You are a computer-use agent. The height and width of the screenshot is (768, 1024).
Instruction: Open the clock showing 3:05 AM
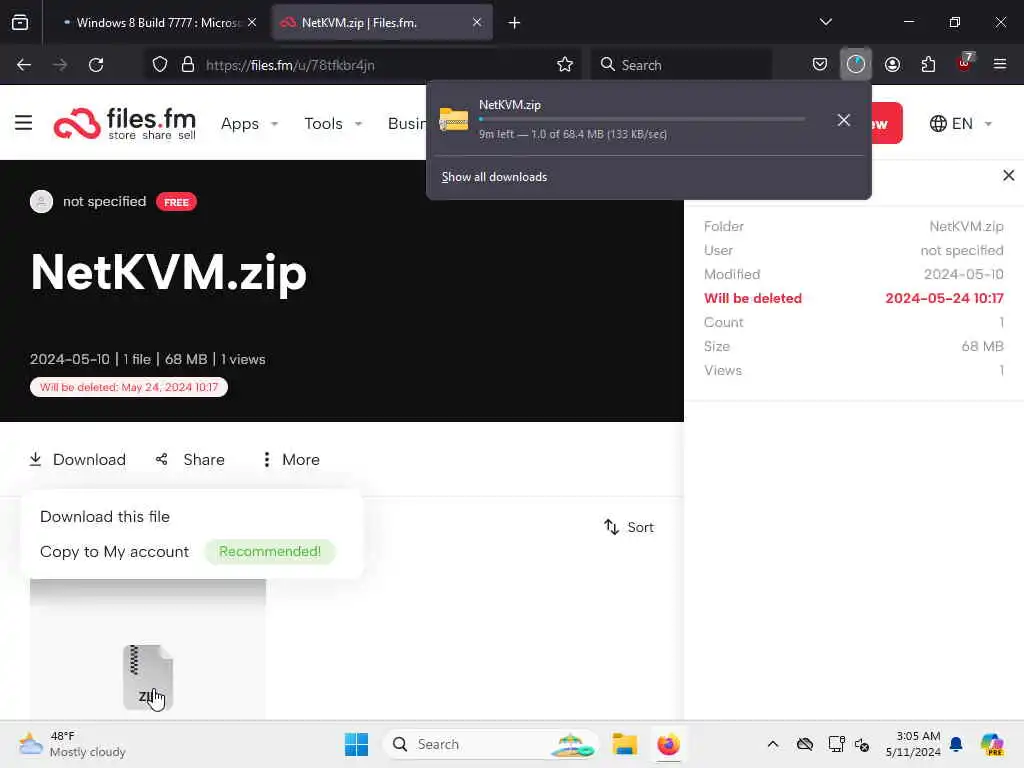pos(913,744)
